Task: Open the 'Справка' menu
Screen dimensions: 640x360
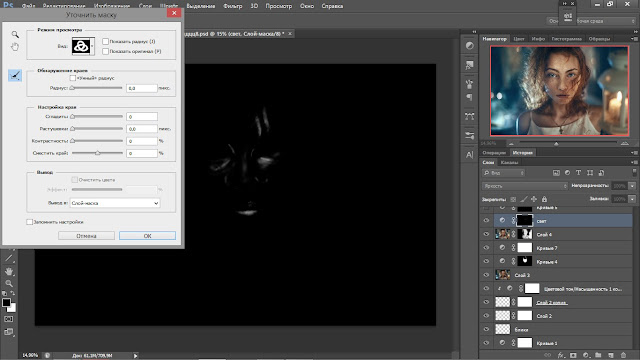Action: [332, 6]
